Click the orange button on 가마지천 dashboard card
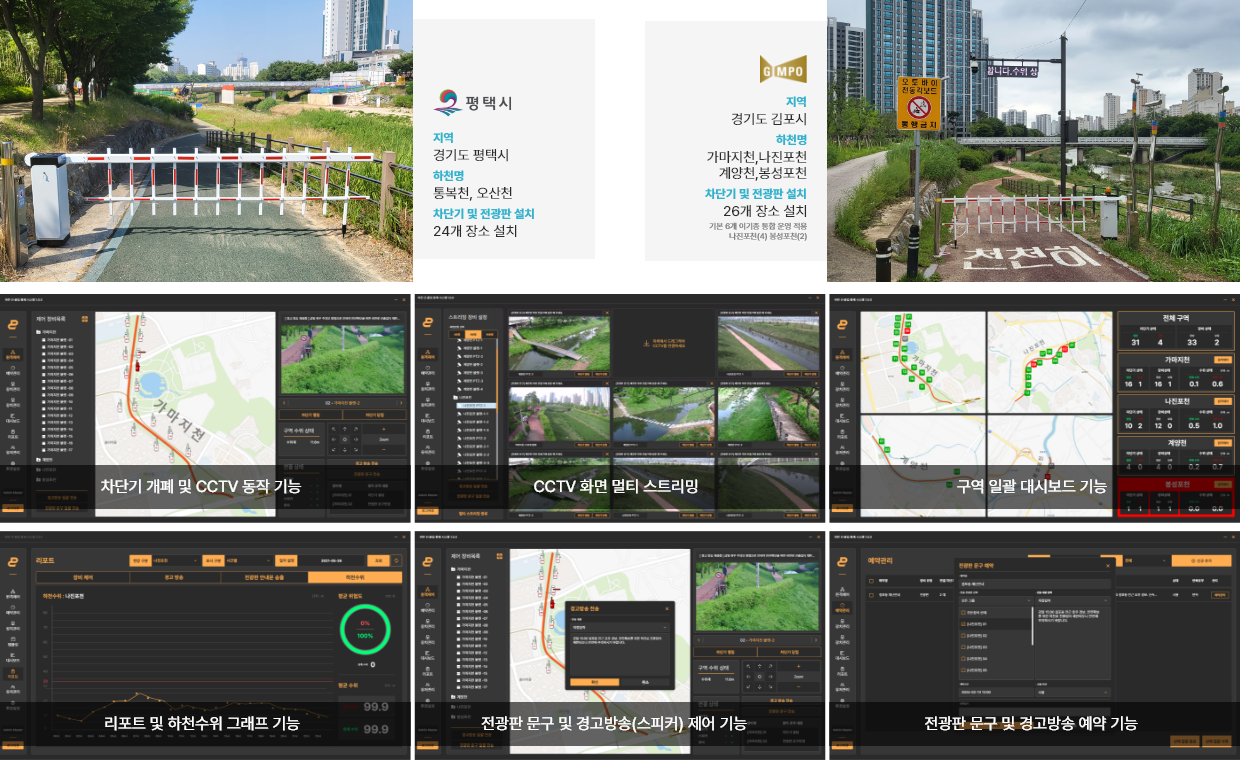The image size is (1240, 760). click(1221, 358)
